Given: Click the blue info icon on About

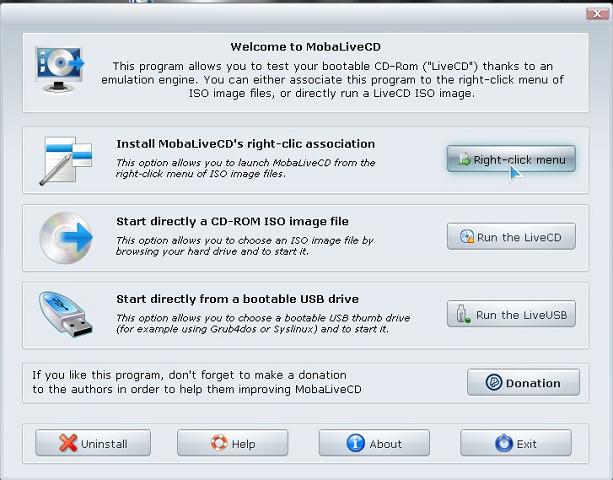Looking at the screenshot, I should 355,443.
